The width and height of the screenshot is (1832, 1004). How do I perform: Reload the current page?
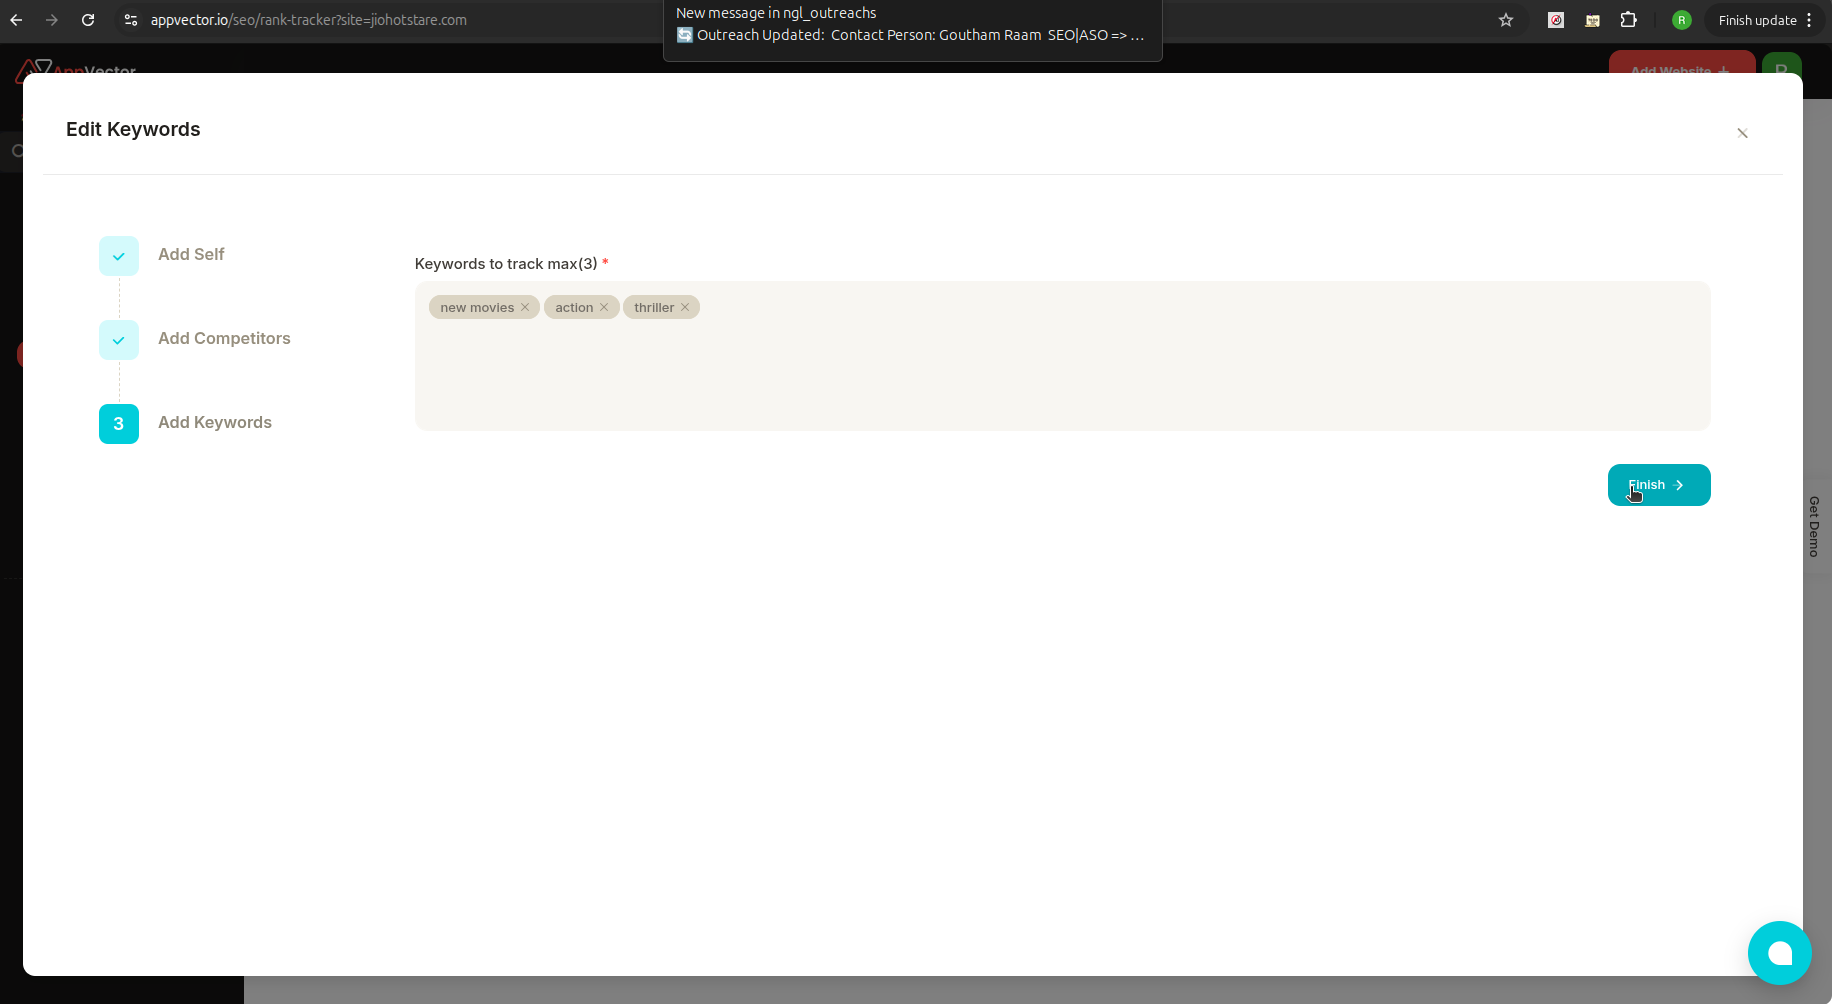88,20
